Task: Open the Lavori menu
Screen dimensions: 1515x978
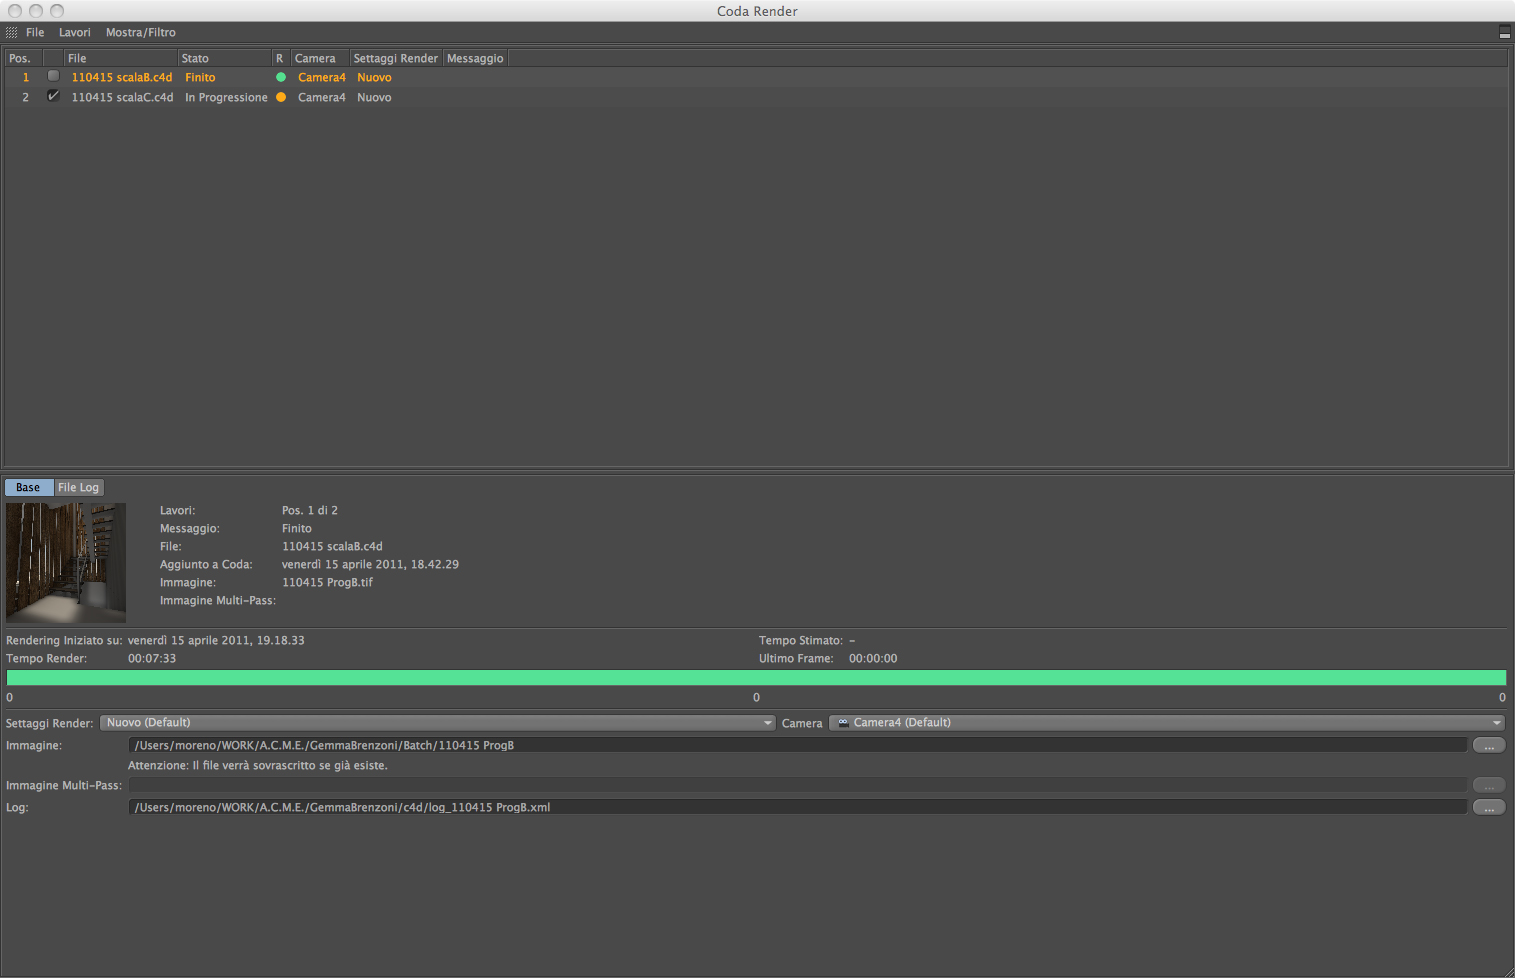Action: tap(75, 32)
